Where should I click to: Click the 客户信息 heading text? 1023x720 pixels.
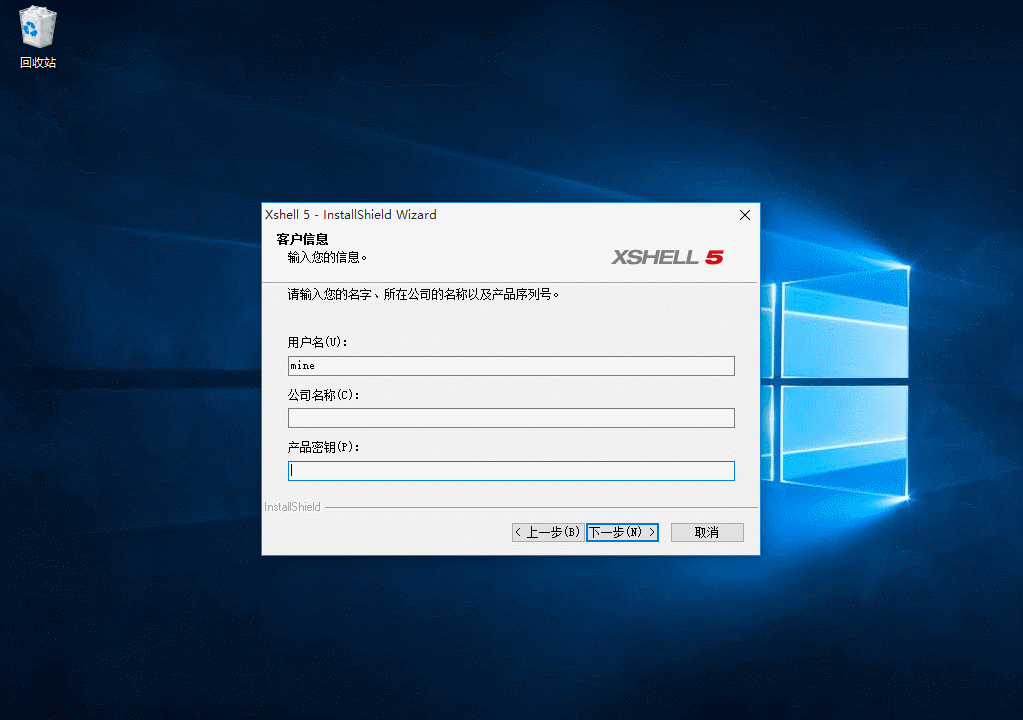302,239
